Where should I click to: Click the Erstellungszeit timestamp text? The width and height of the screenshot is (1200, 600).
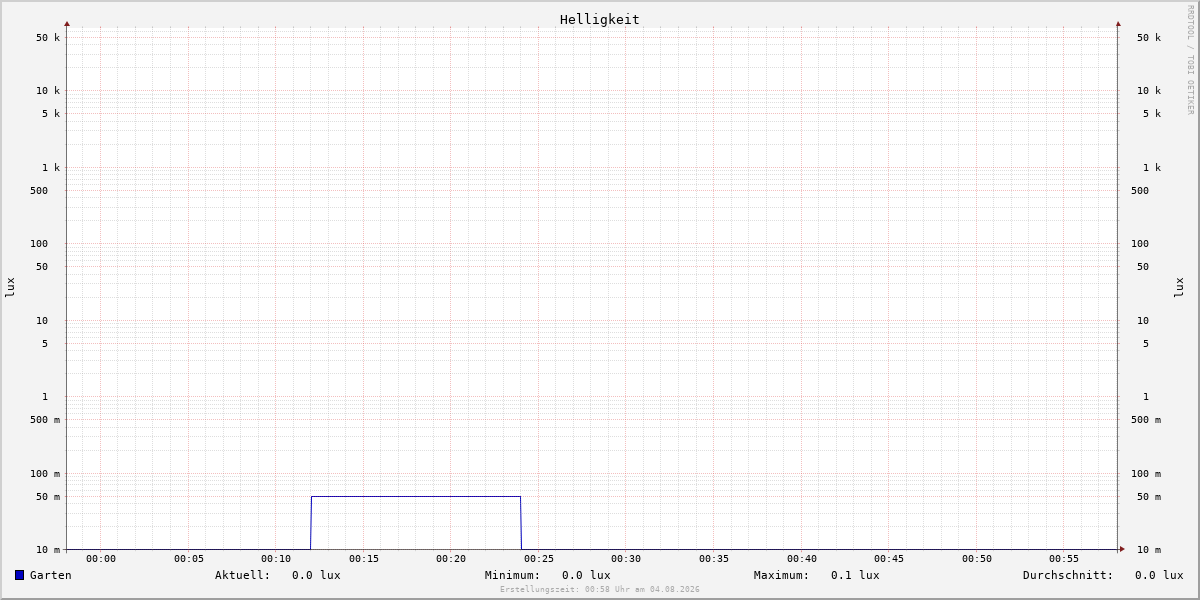pos(600,590)
